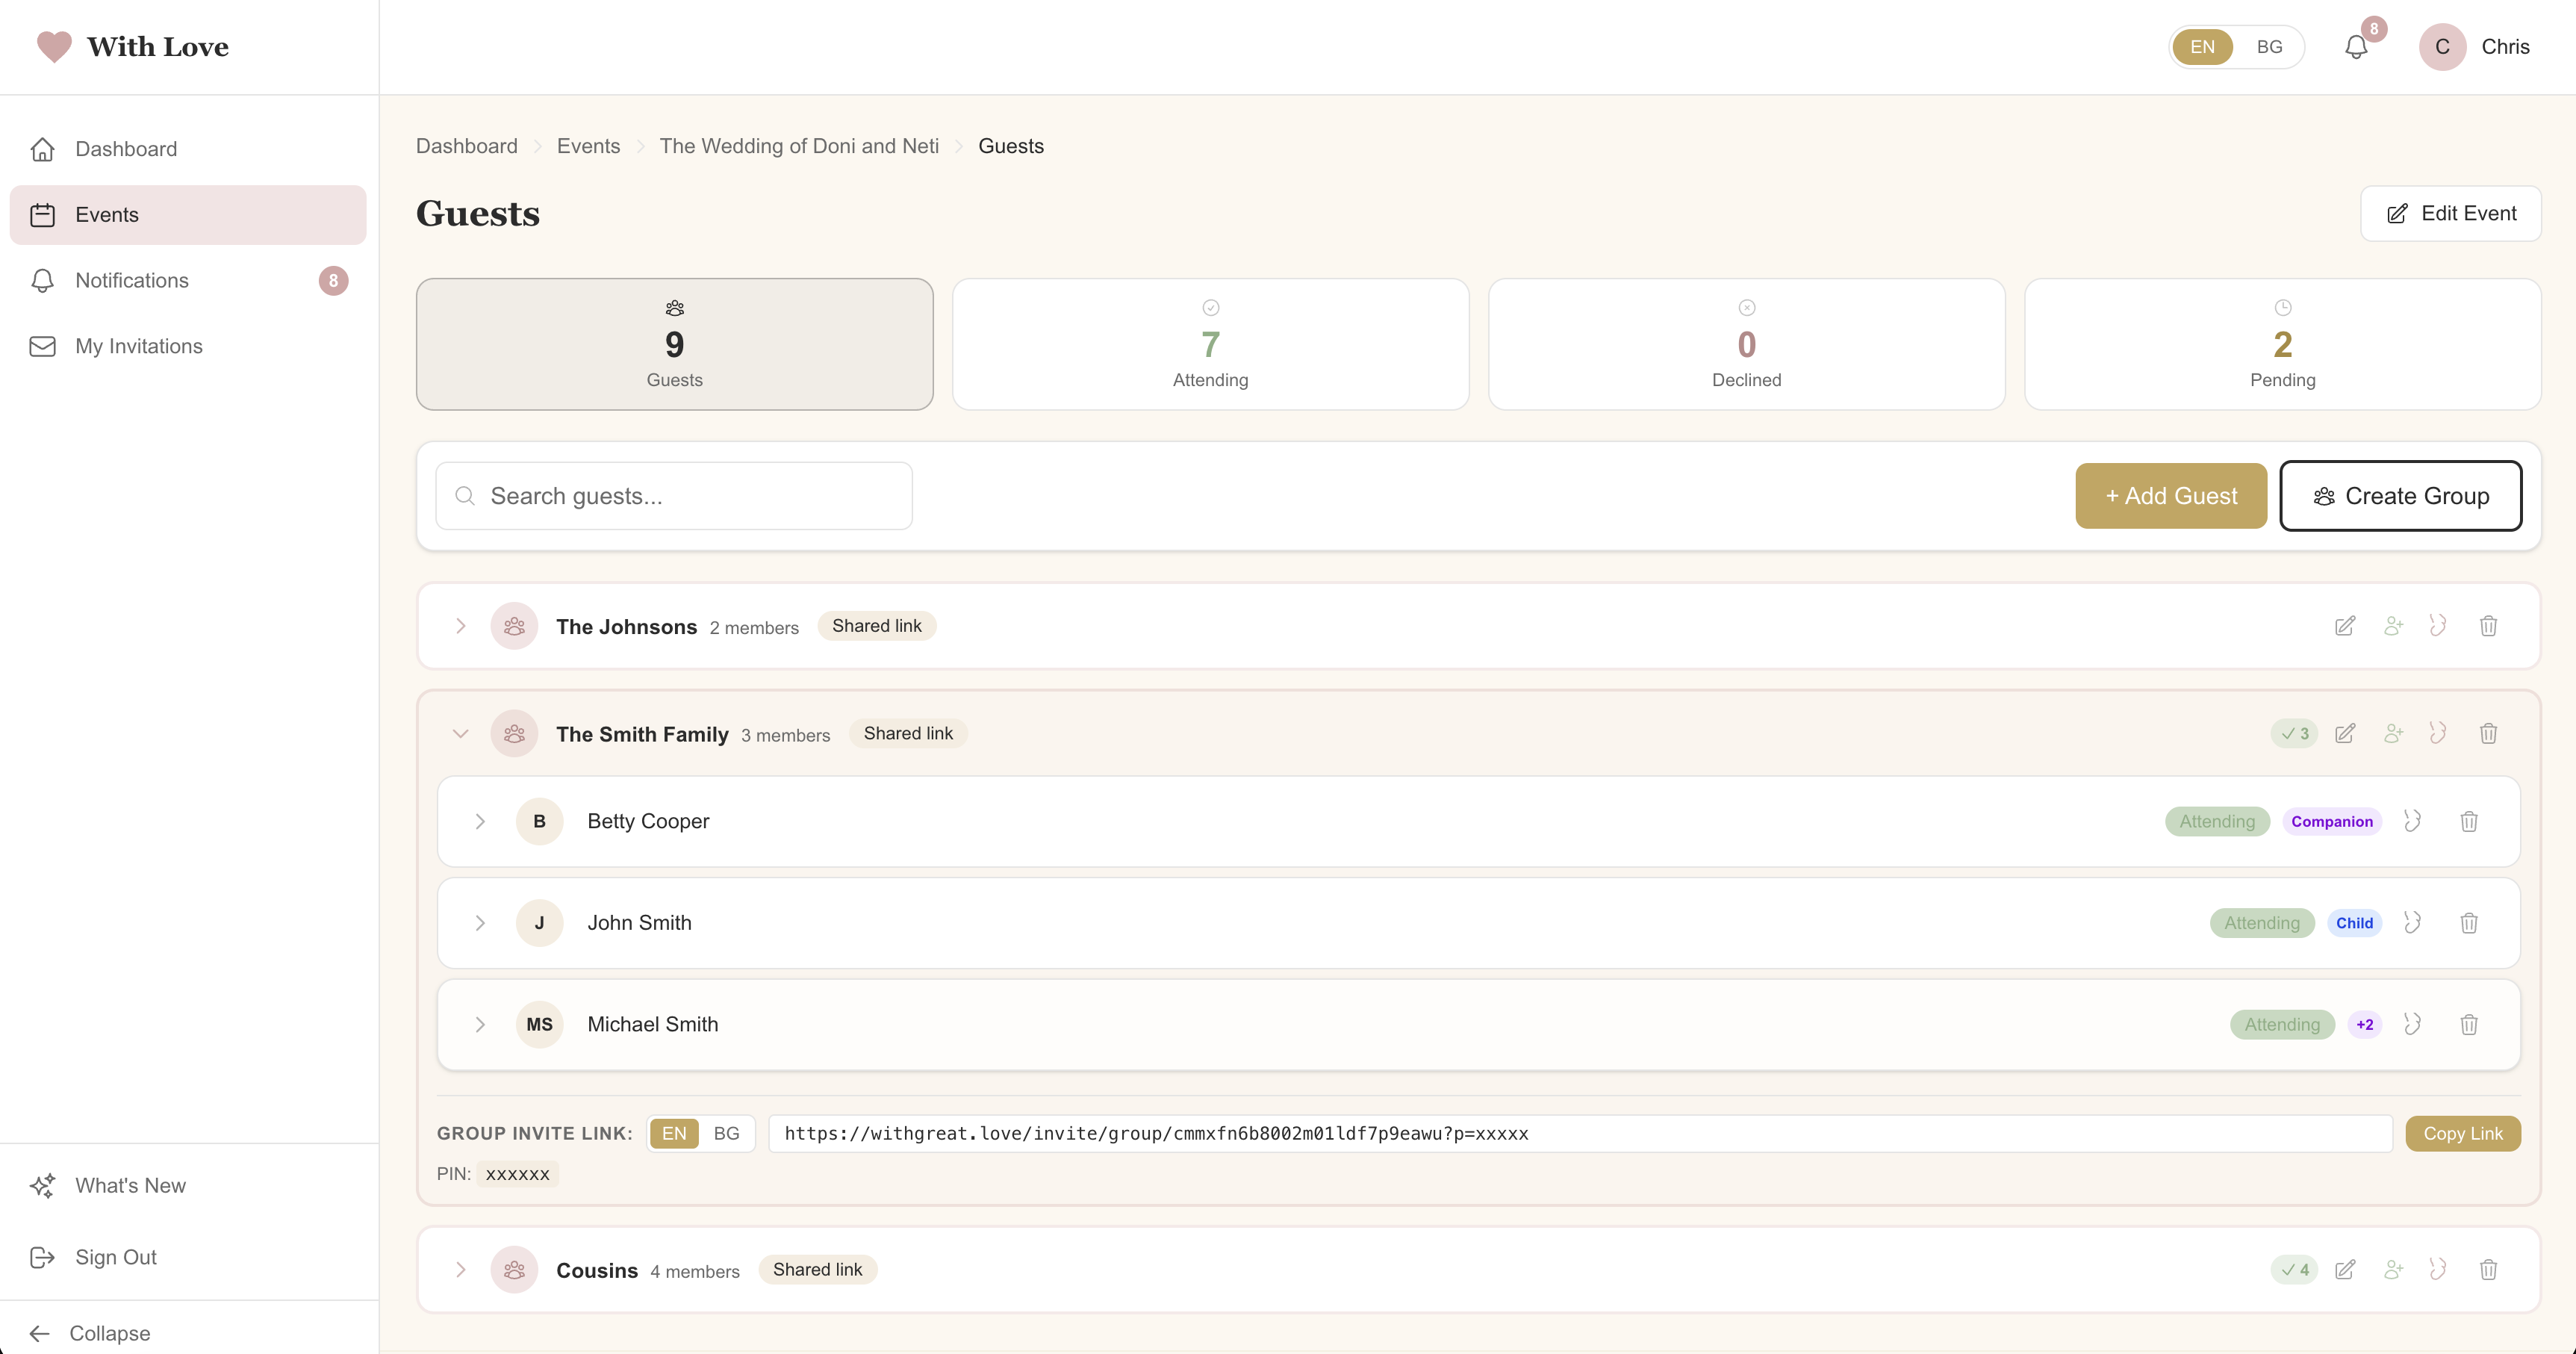The height and width of the screenshot is (1354, 2576).
Task: Click link icon on John Smith row
Action: (x=2412, y=923)
